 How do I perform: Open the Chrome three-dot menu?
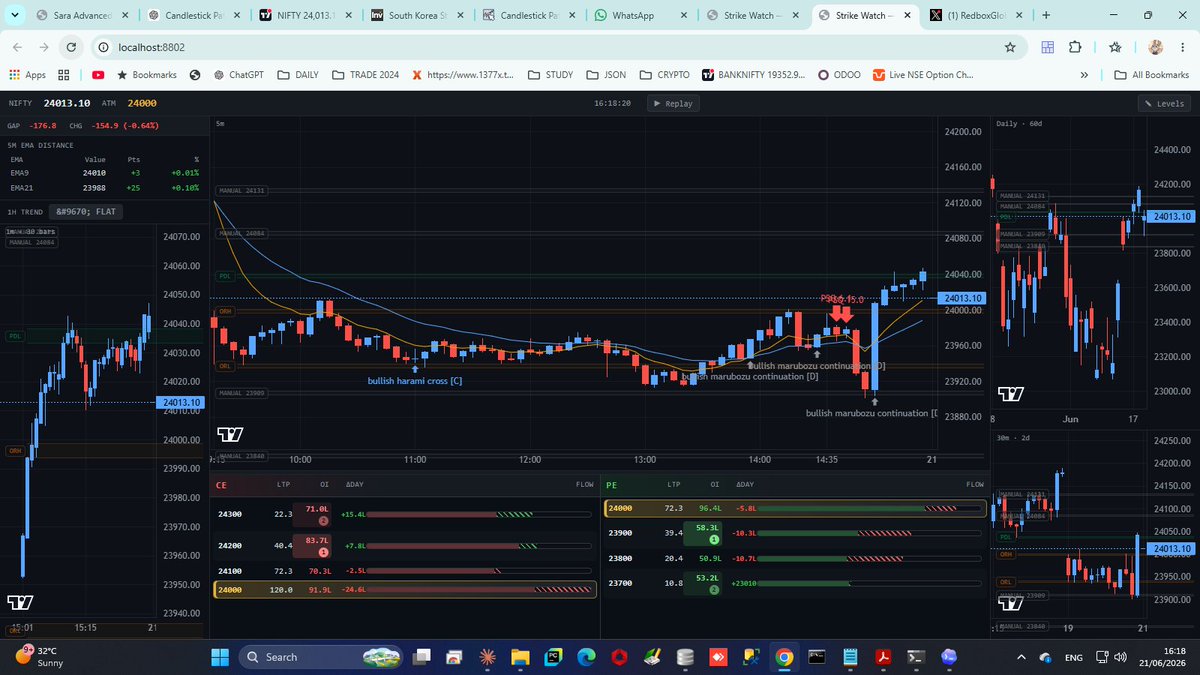[x=1183, y=47]
